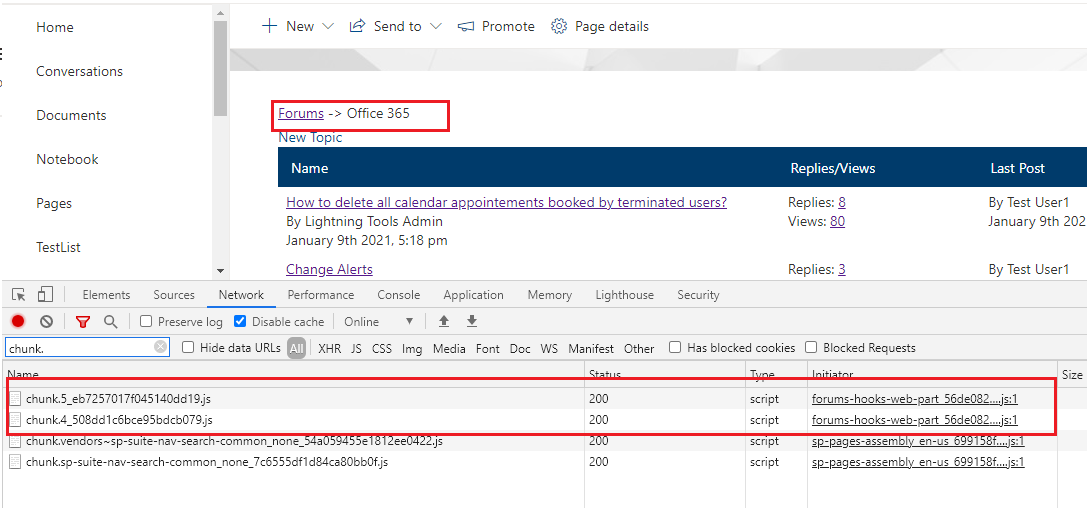Select the XHR filter type
Viewport: 1087px width, 508px height.
[x=329, y=349]
